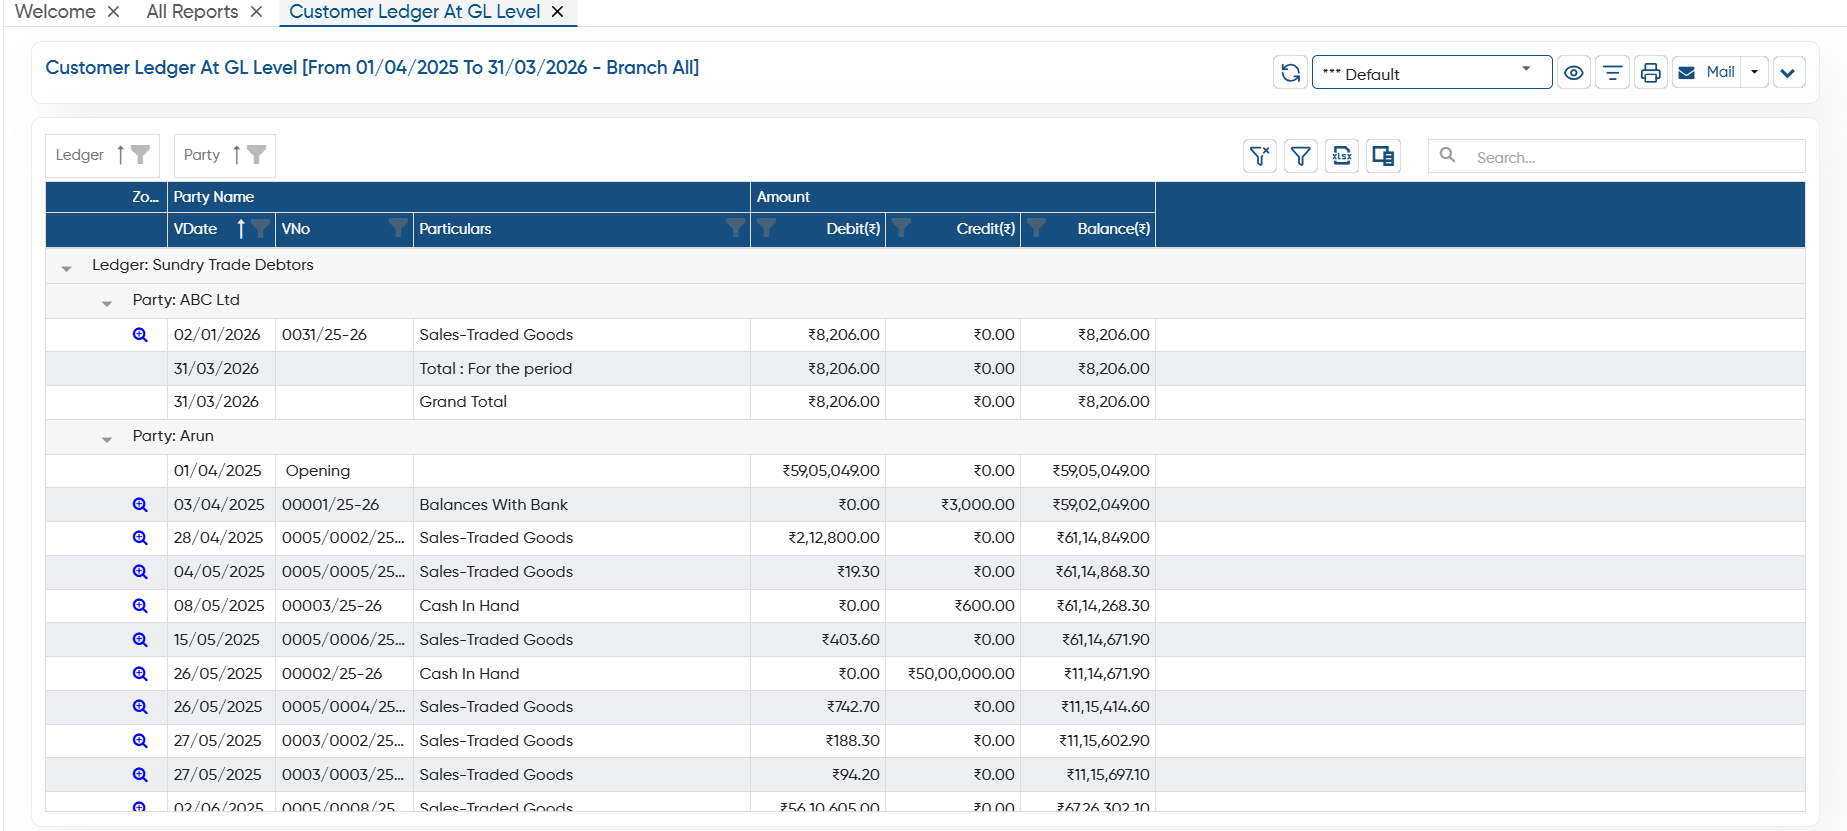Export to XLSX icon

pyautogui.click(x=1342, y=156)
